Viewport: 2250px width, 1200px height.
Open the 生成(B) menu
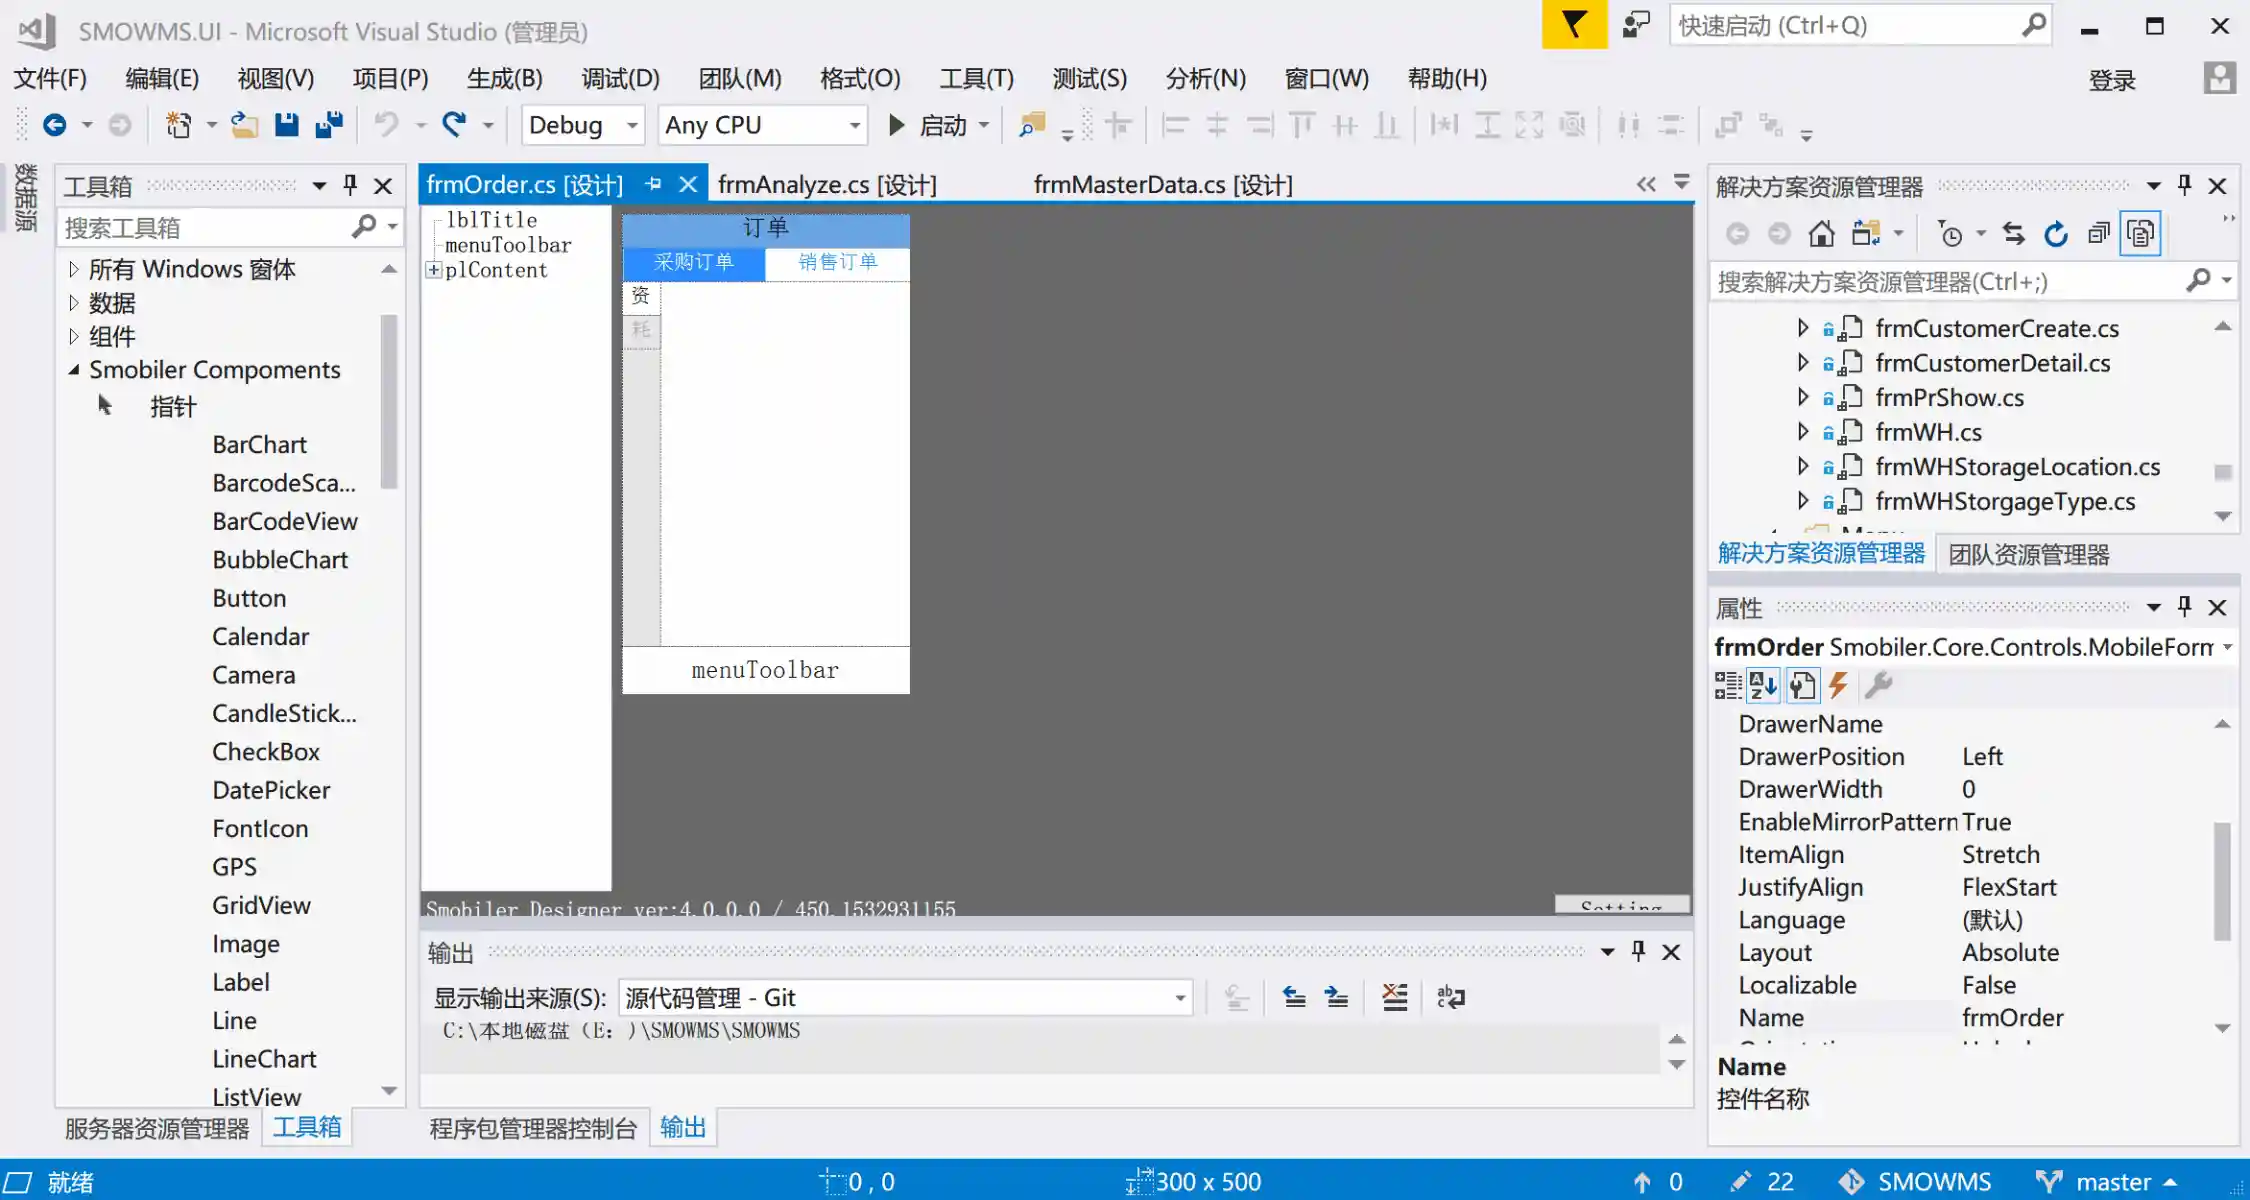[504, 78]
